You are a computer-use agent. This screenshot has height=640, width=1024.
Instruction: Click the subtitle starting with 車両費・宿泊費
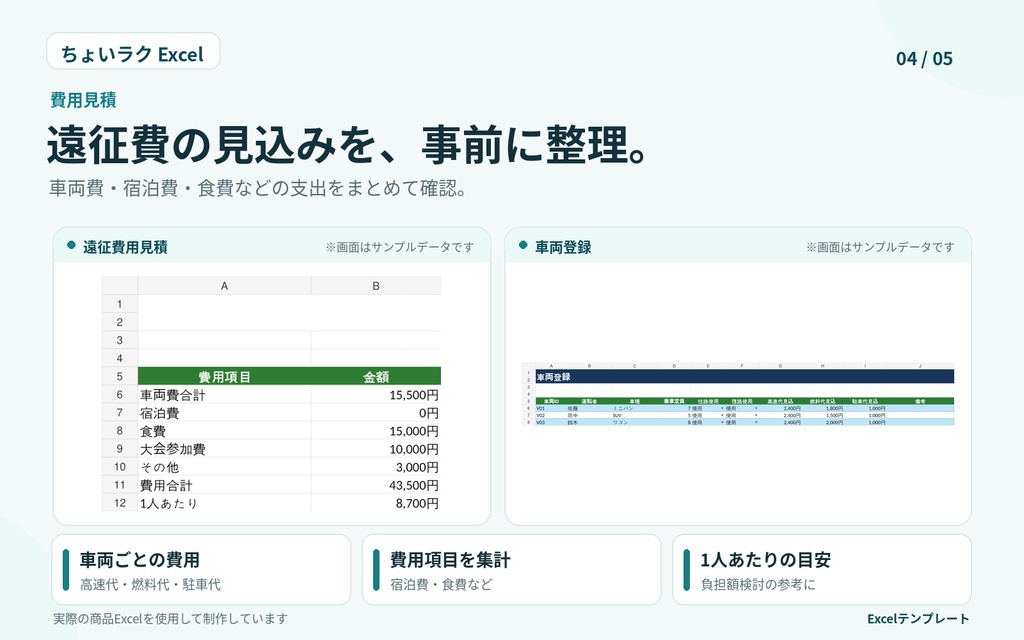258,188
